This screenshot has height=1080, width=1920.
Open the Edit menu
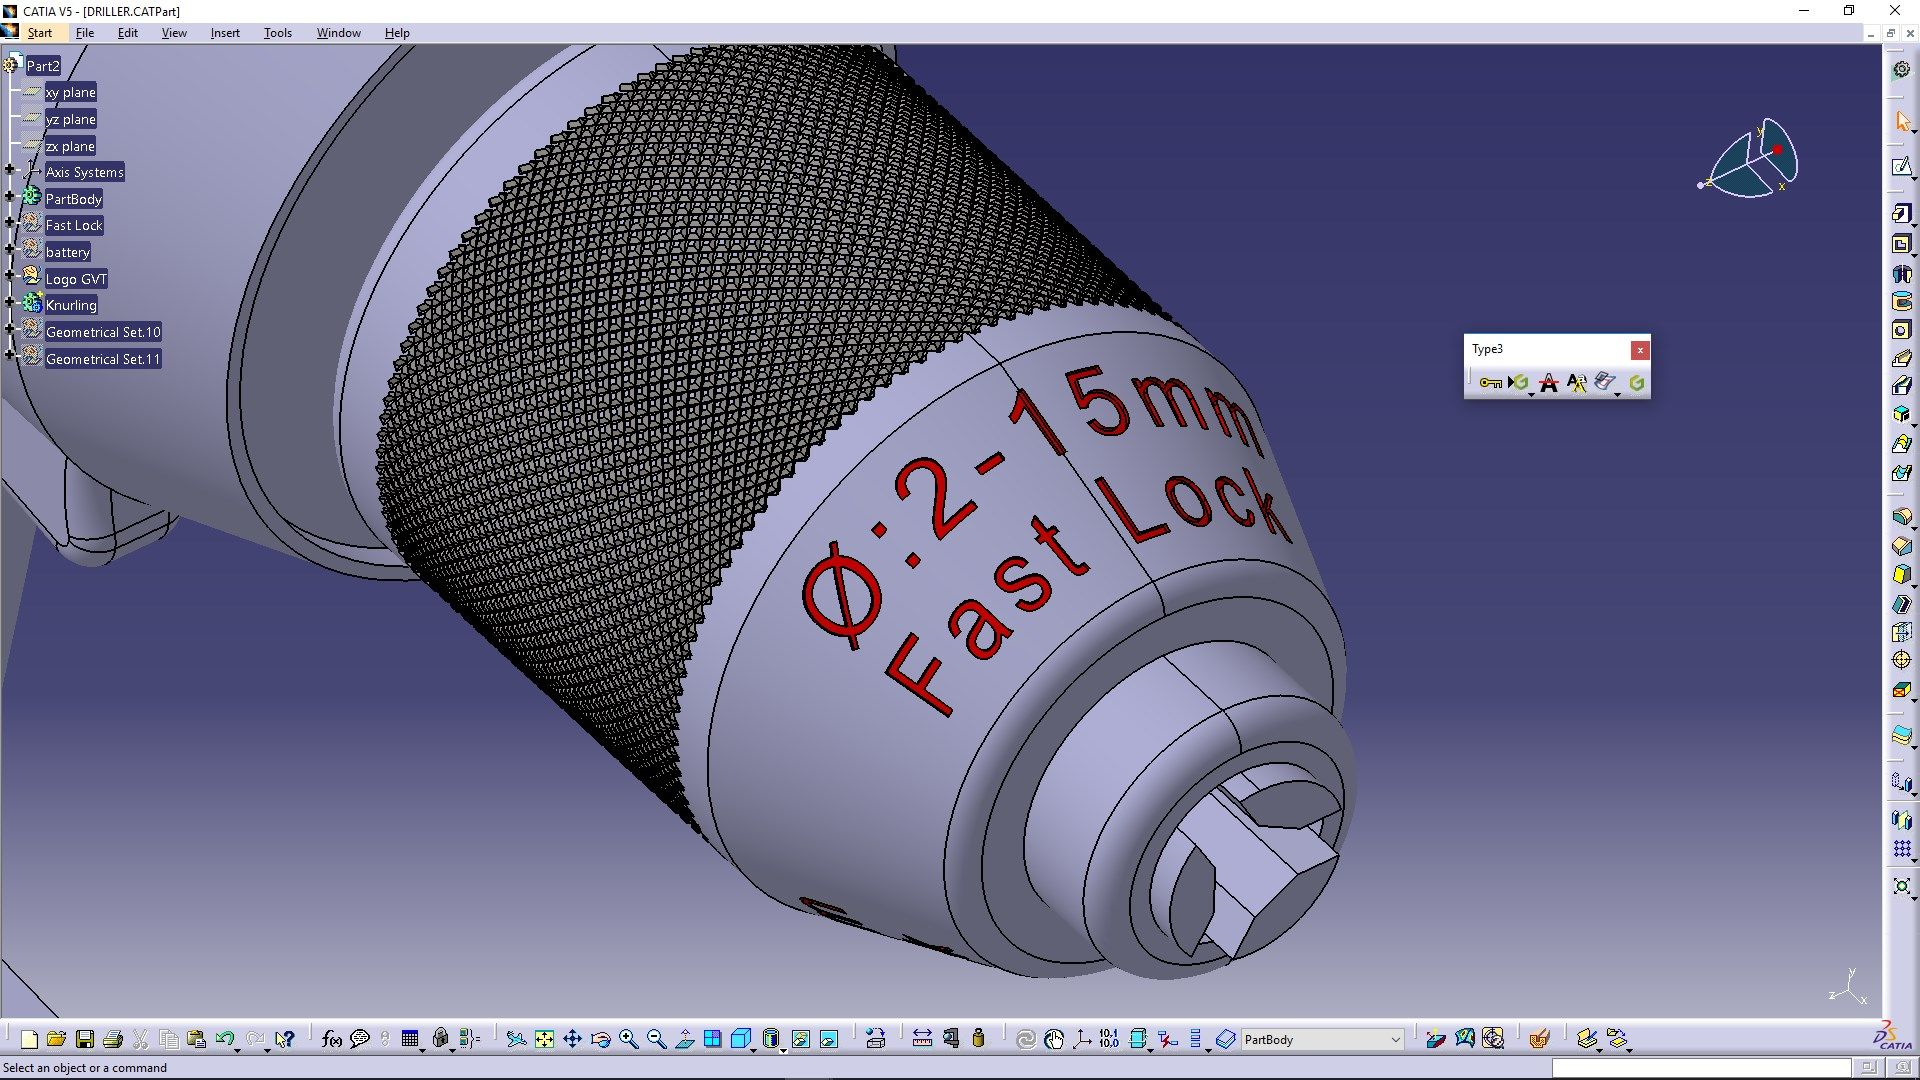point(128,33)
